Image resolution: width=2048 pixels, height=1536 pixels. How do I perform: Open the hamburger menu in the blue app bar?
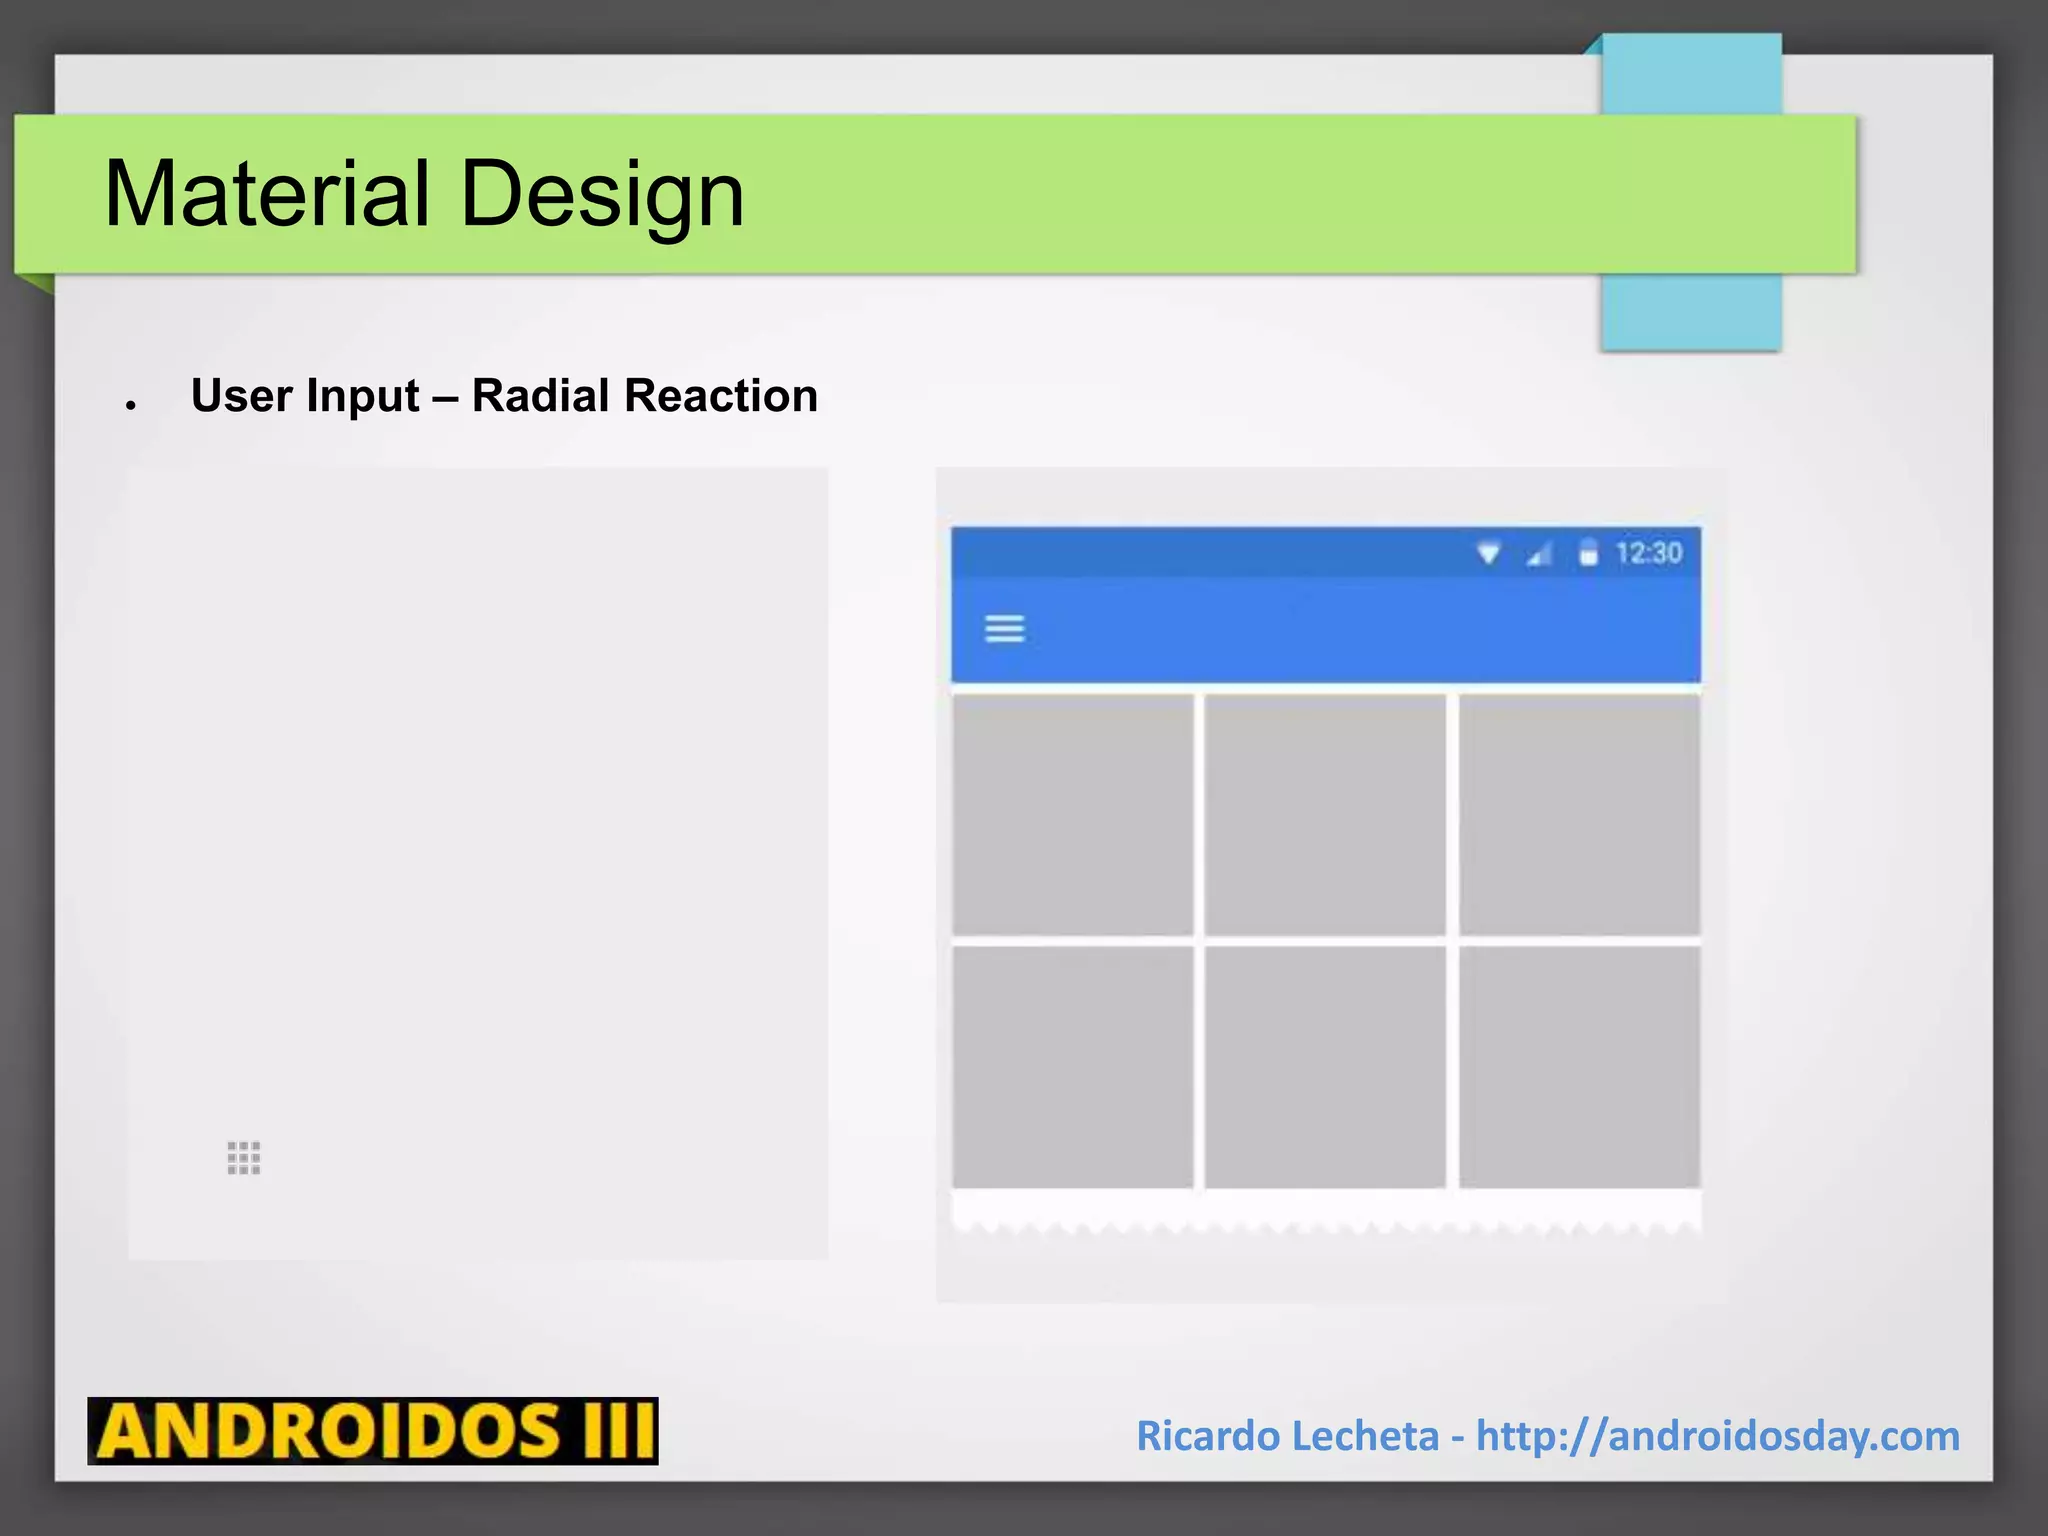click(x=1005, y=629)
